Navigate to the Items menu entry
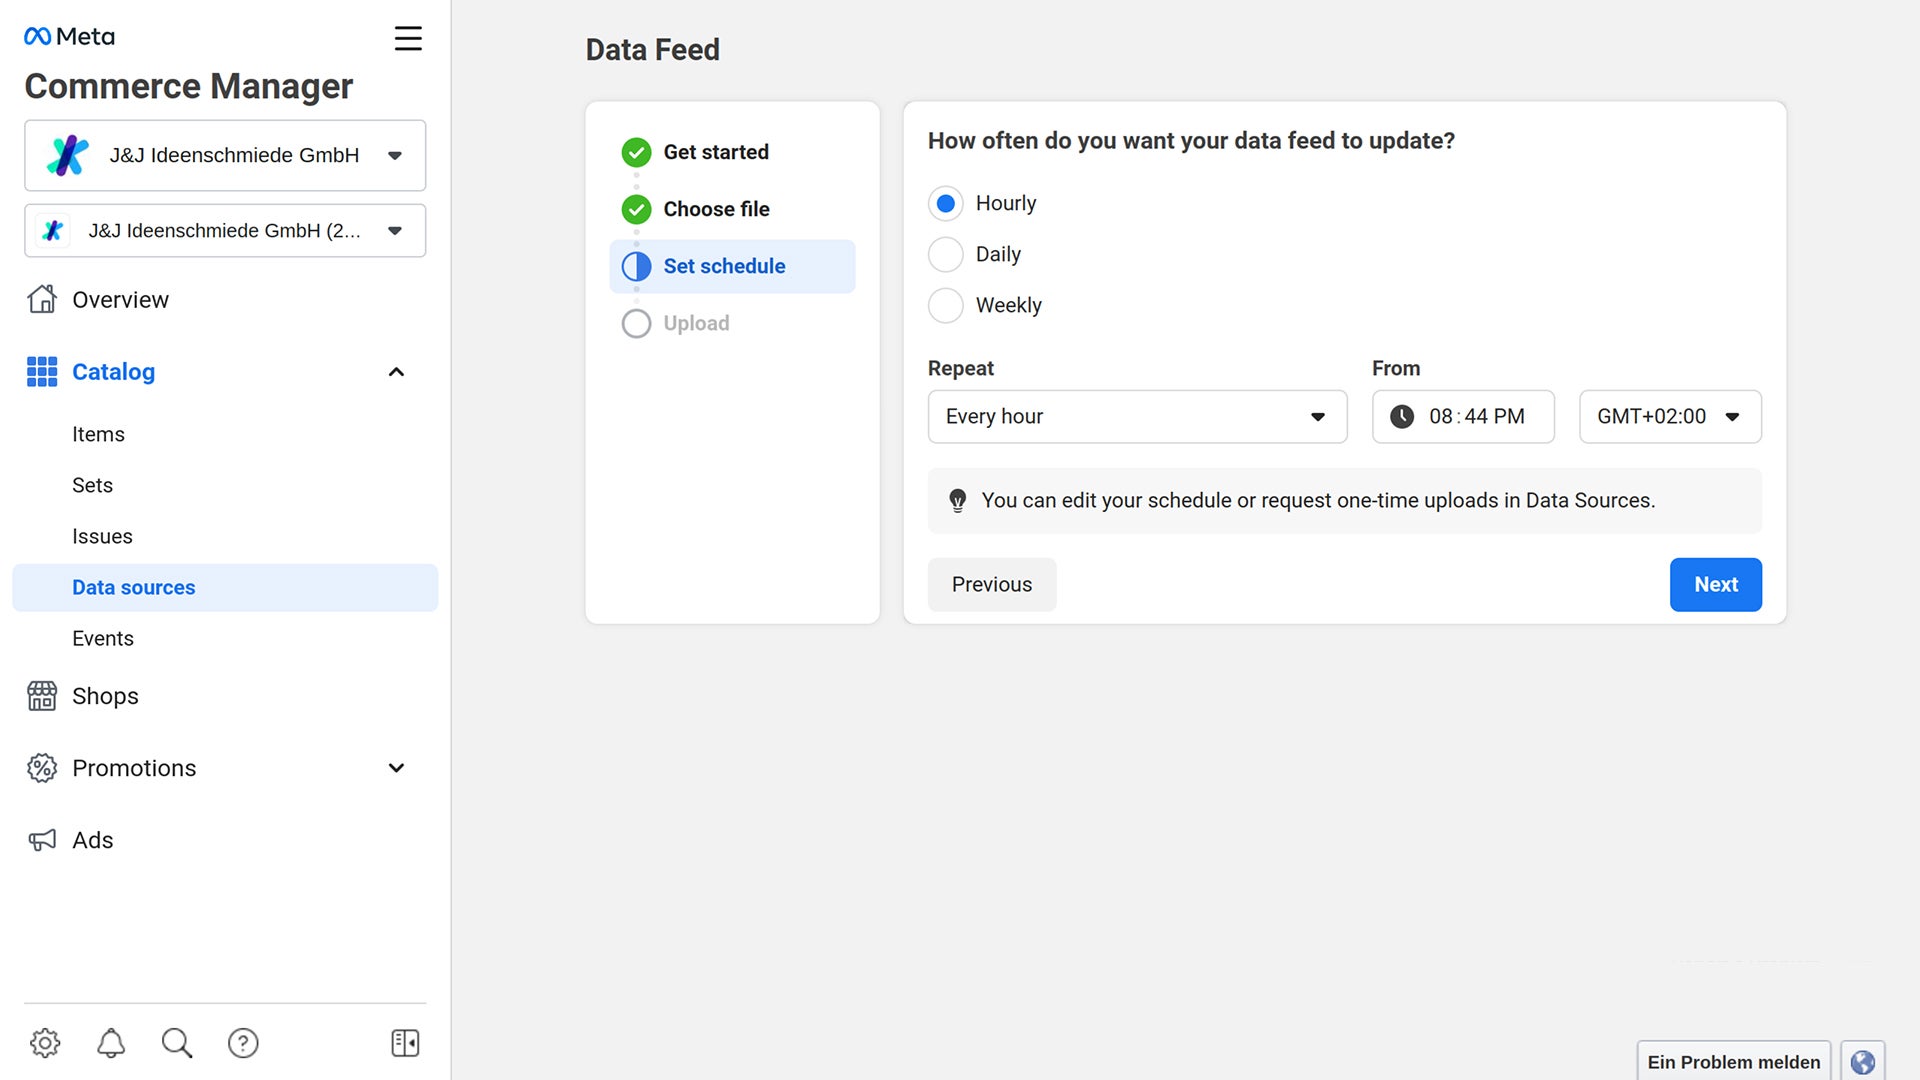The image size is (1920, 1080). [98, 434]
